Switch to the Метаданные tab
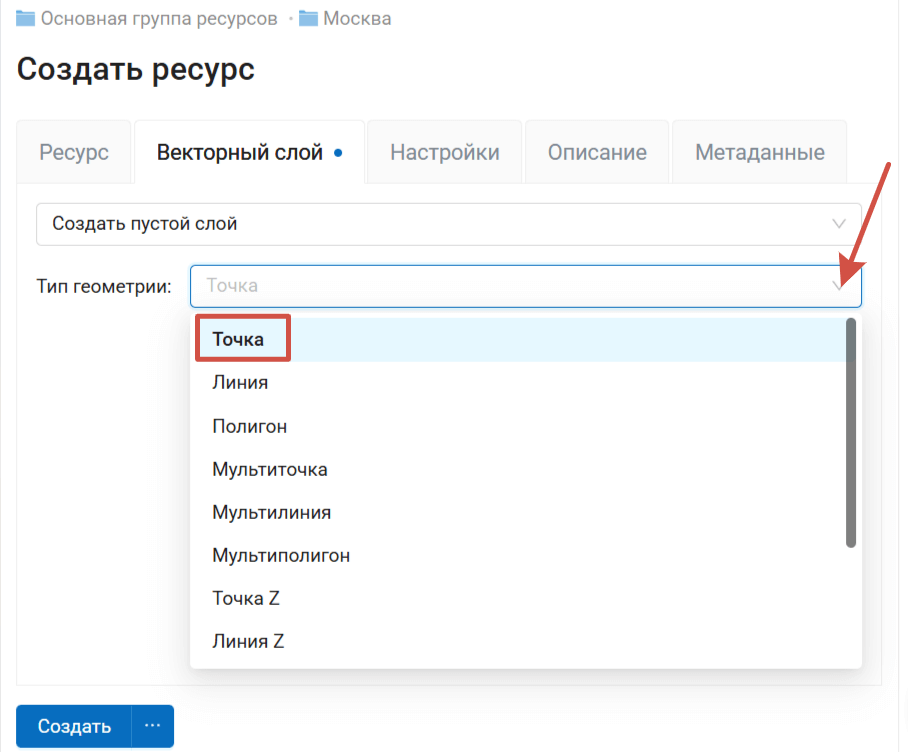The image size is (908, 752). [x=760, y=153]
